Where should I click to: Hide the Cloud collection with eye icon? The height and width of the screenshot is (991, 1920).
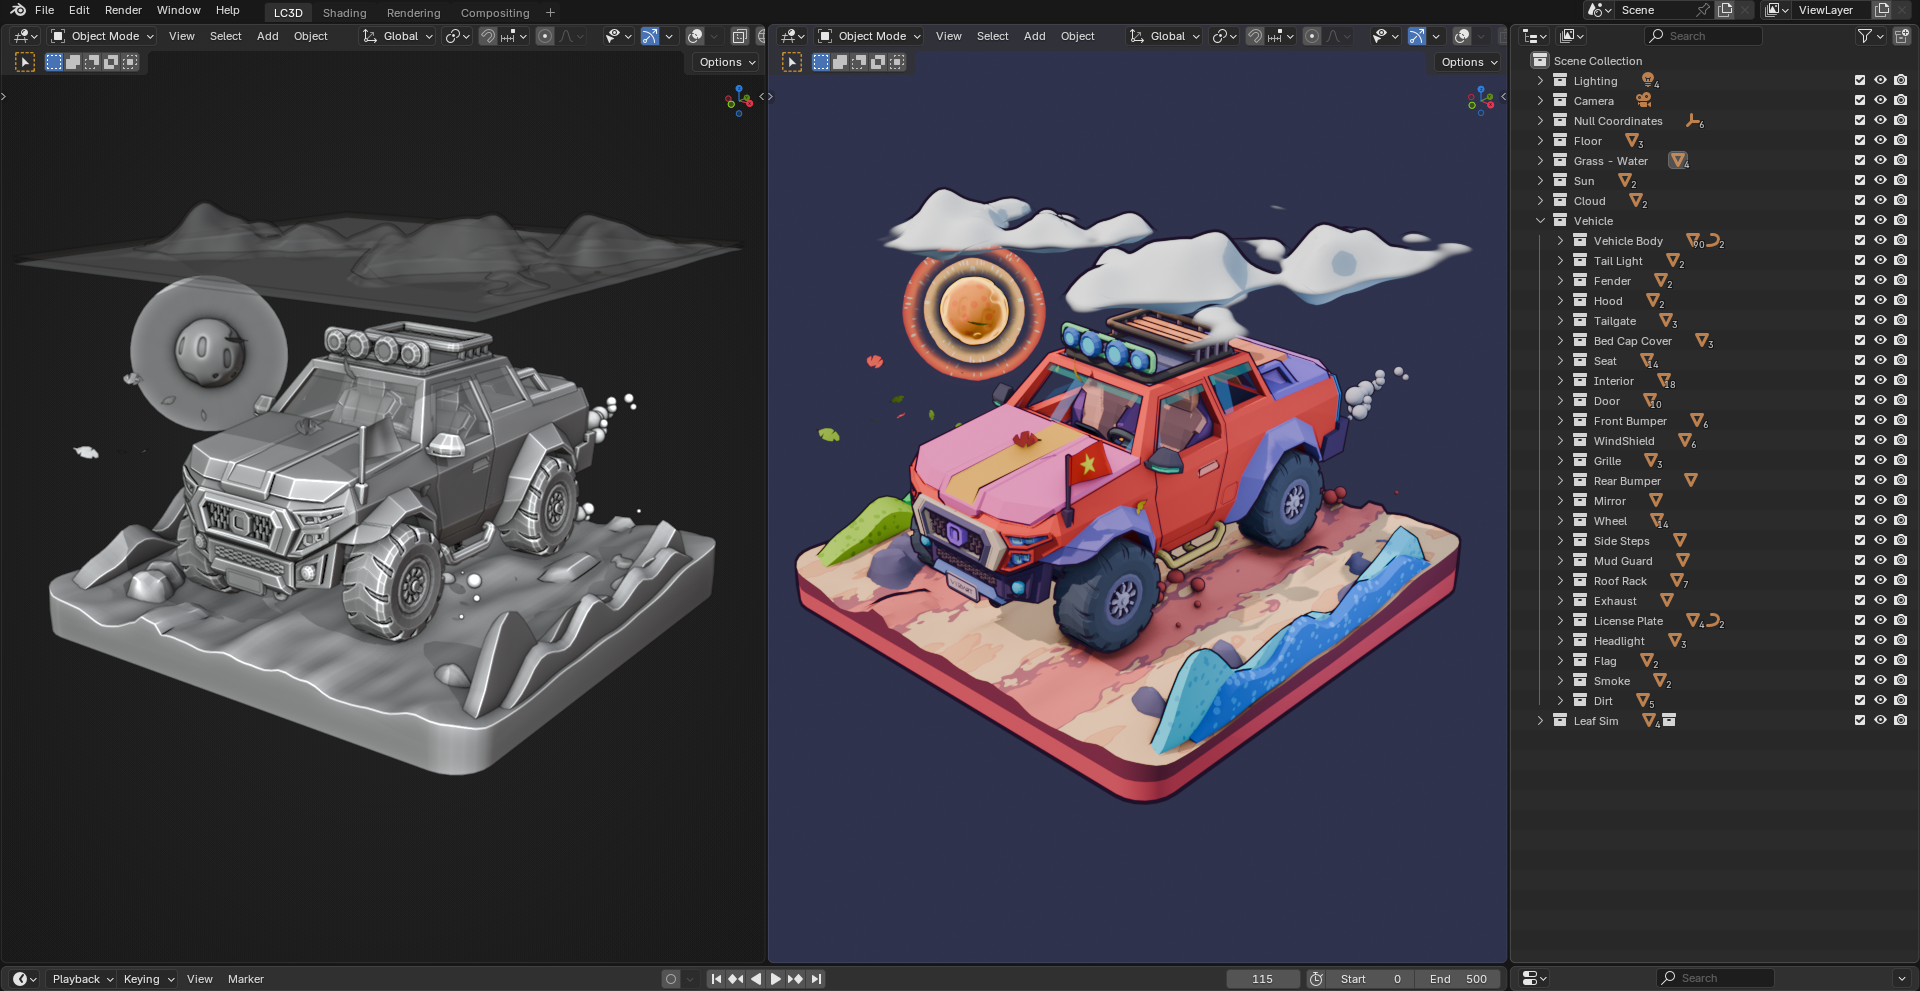(x=1880, y=201)
